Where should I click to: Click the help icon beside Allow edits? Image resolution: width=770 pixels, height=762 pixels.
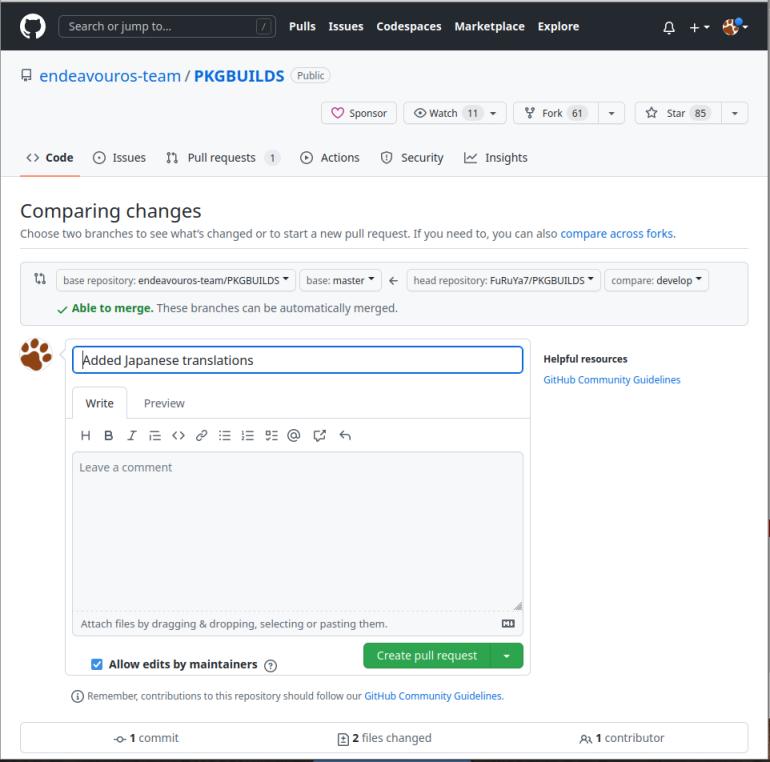[270, 665]
